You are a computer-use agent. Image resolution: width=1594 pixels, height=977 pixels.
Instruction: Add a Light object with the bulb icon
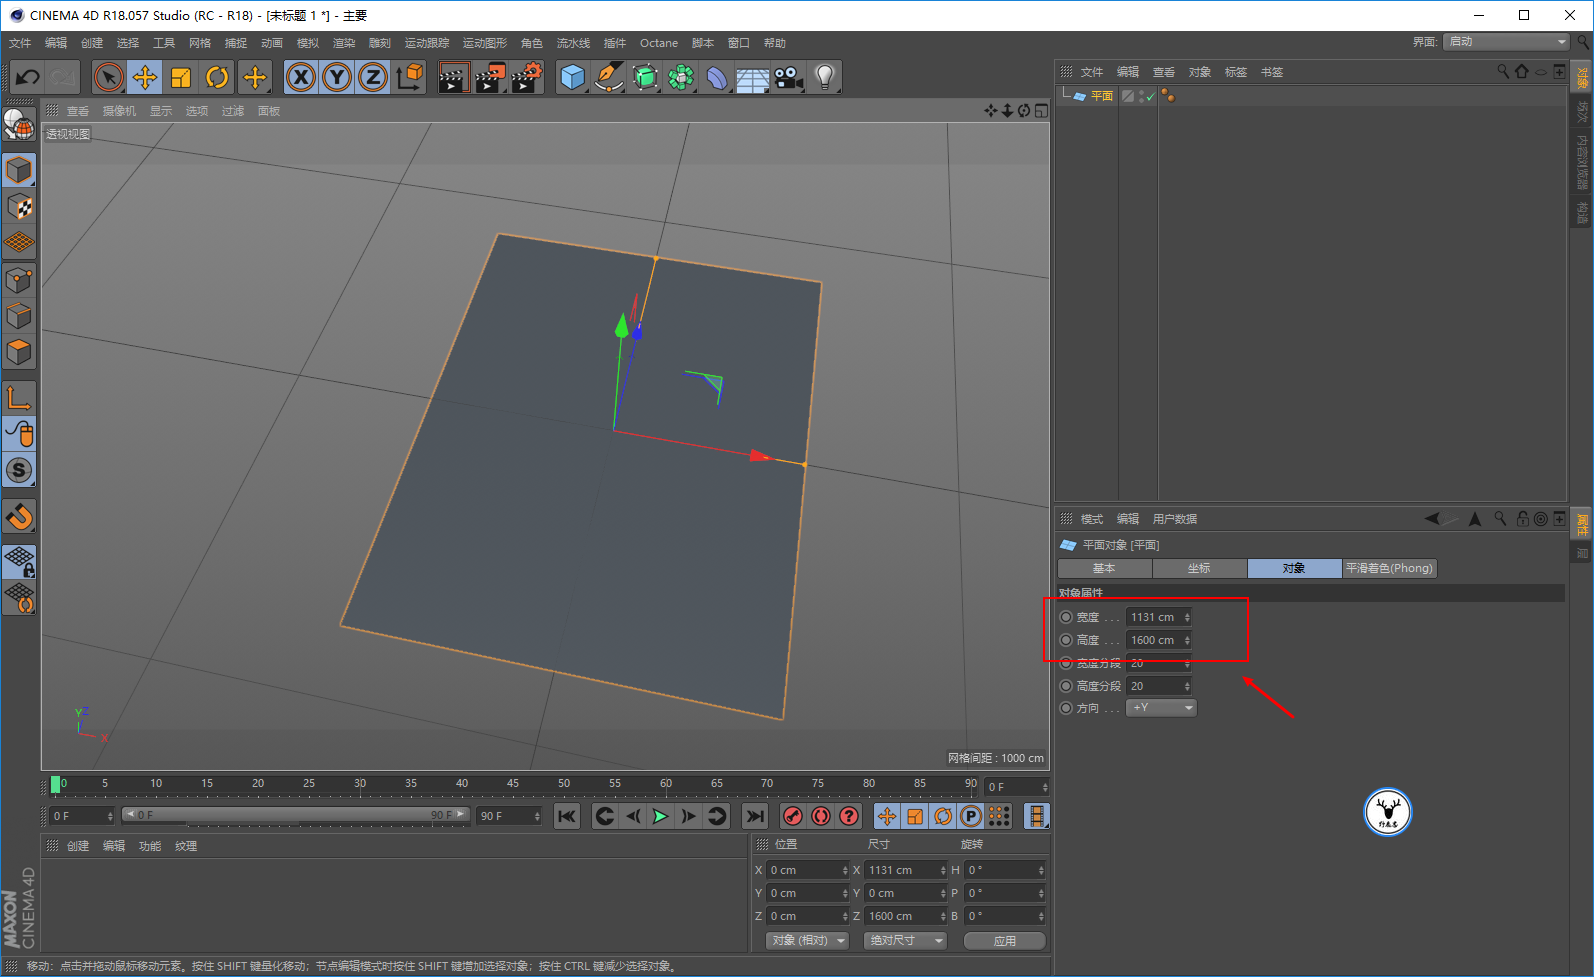tap(825, 77)
